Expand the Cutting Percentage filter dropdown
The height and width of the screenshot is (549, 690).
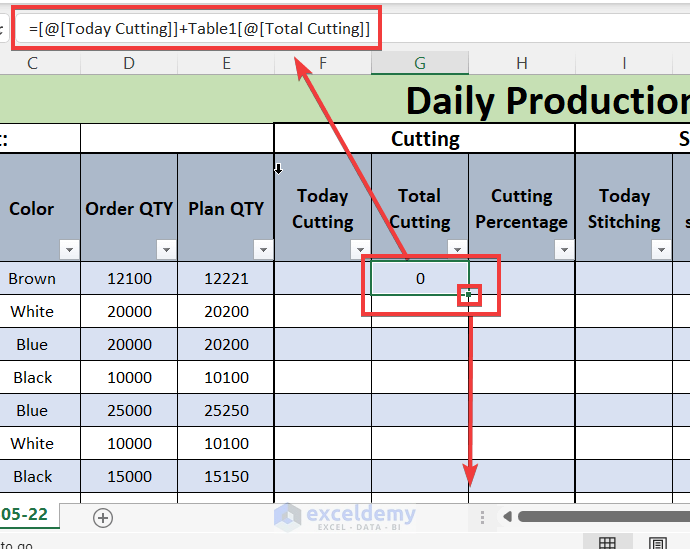click(x=564, y=249)
